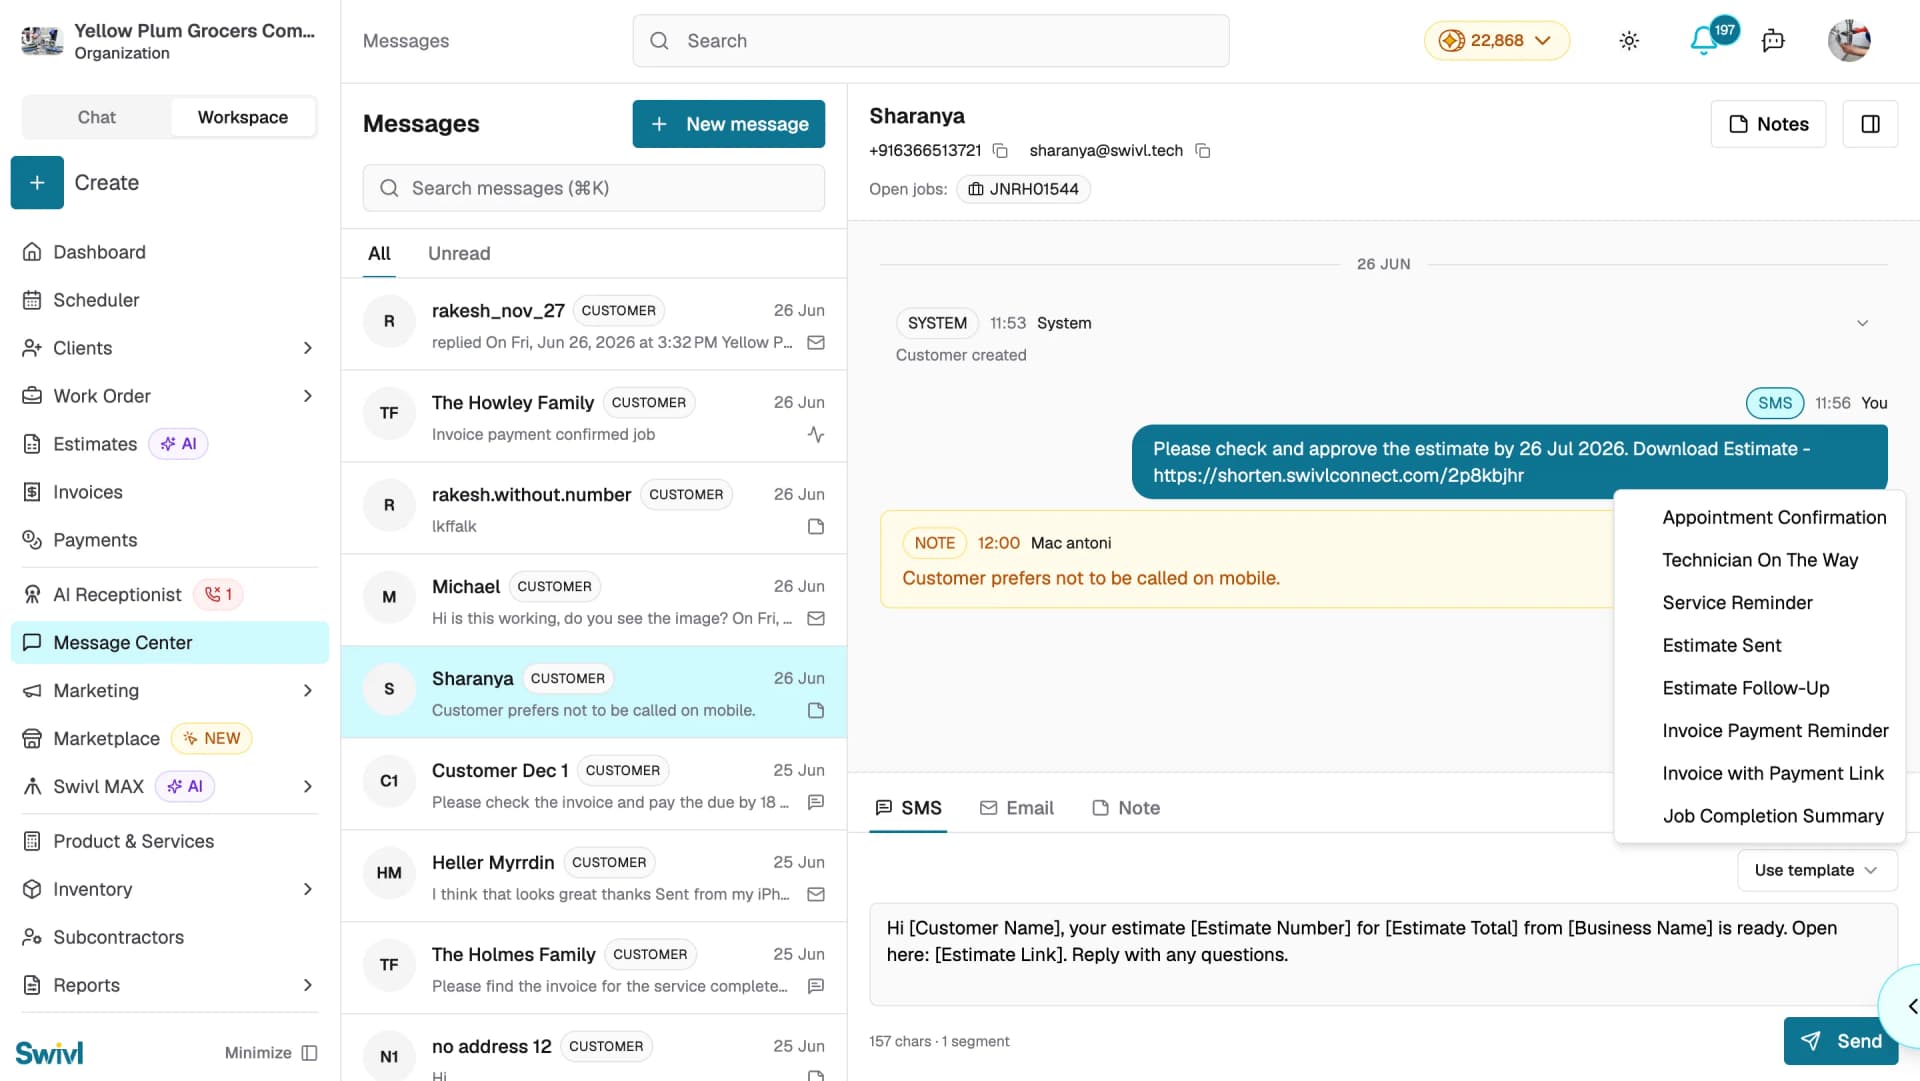The height and width of the screenshot is (1081, 1920).
Task: Select Technician On The Way template
Action: pos(1760,561)
